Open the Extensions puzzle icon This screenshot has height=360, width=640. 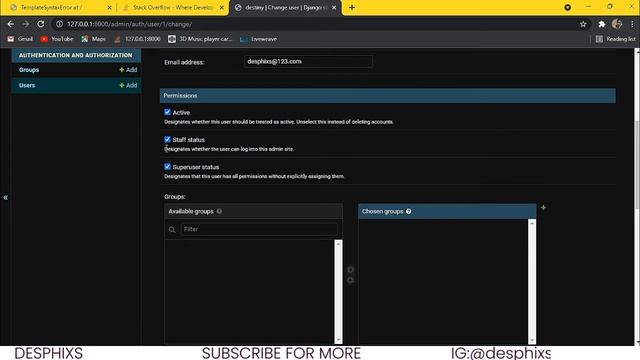coord(602,24)
